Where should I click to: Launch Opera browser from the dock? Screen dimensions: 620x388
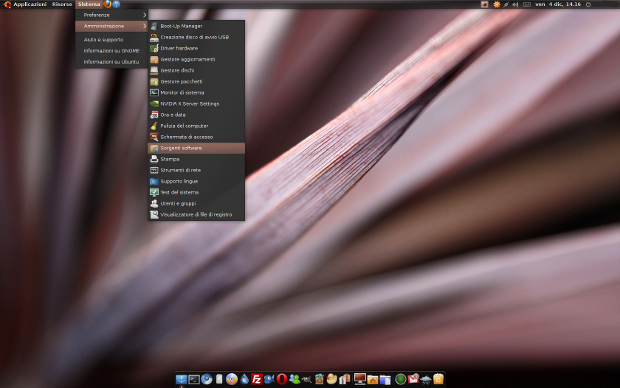[x=282, y=379]
